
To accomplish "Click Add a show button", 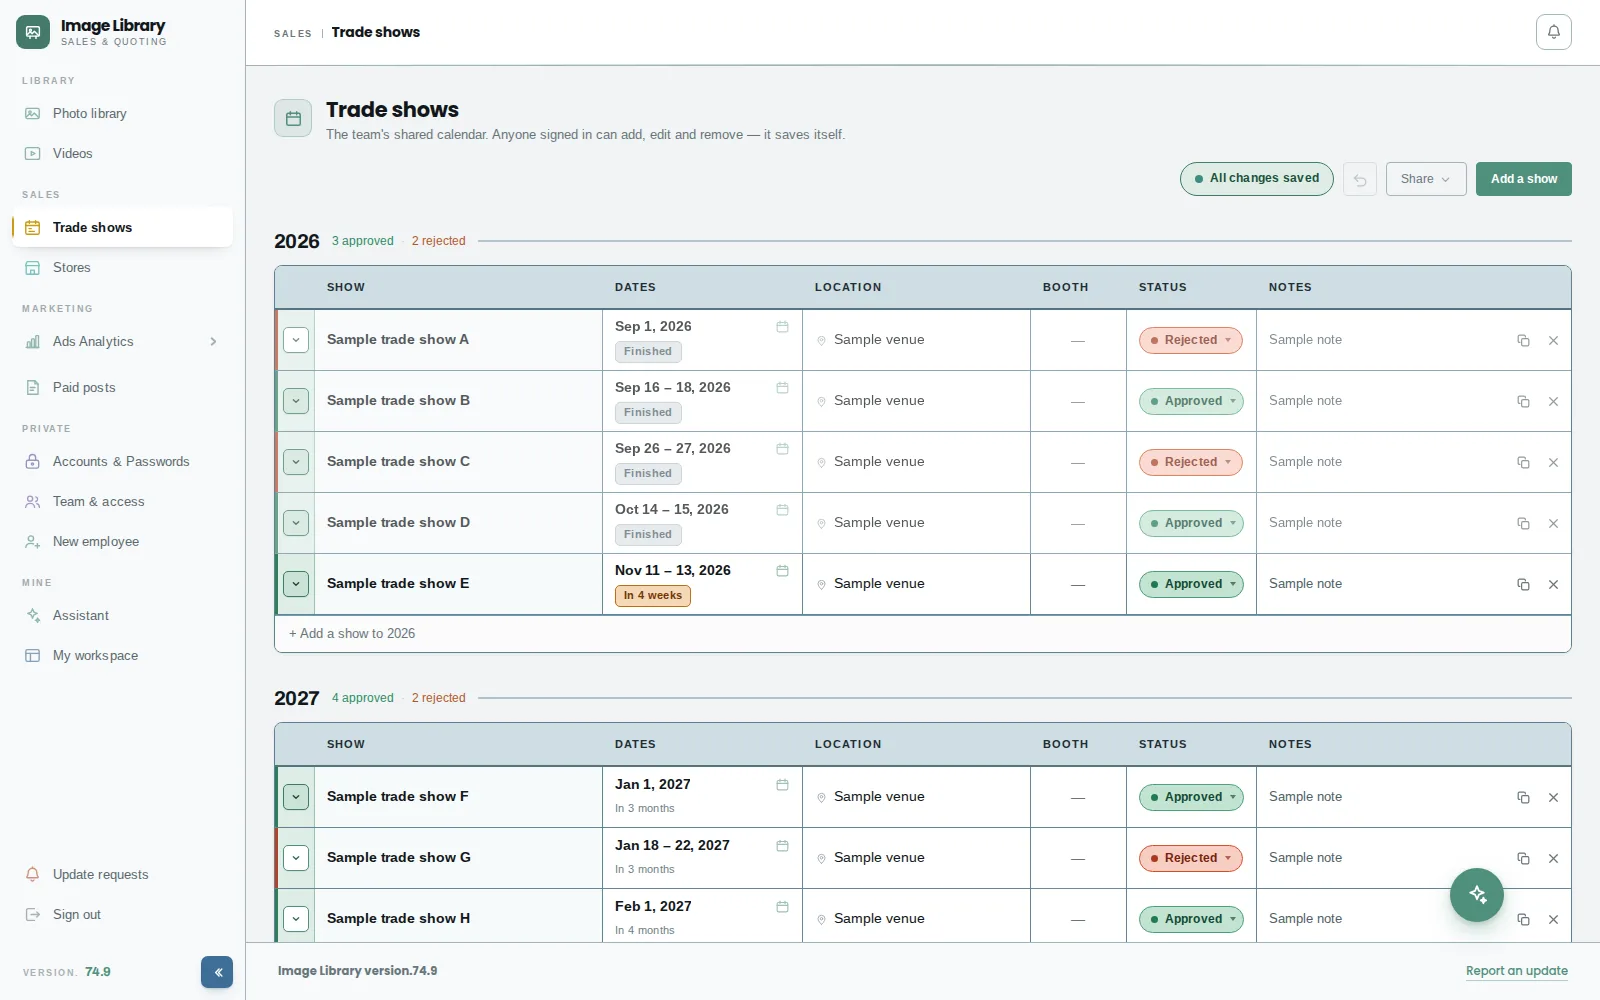I will point(1523,179).
